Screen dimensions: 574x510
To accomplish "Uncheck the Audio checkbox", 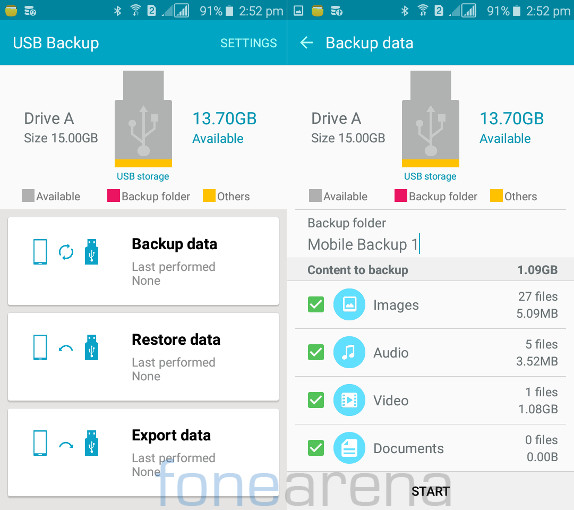I will (x=316, y=352).
